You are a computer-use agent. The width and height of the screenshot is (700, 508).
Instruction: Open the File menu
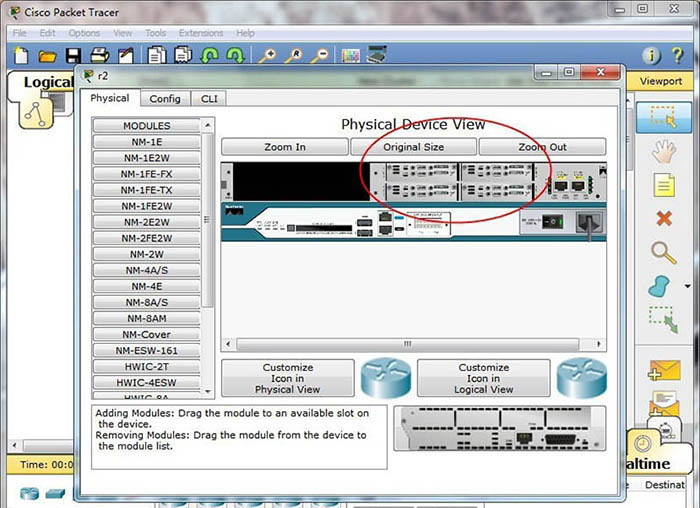tap(19, 33)
